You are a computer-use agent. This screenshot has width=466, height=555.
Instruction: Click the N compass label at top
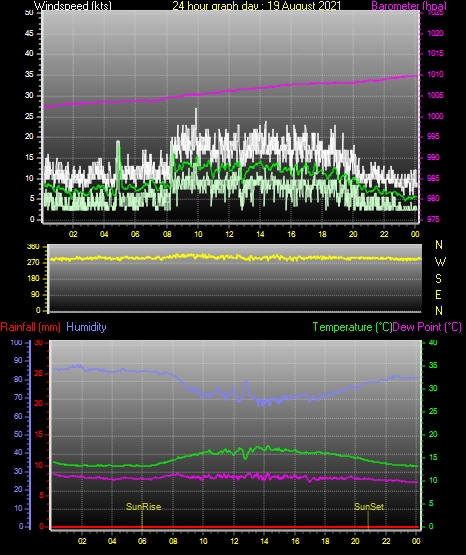pos(439,245)
